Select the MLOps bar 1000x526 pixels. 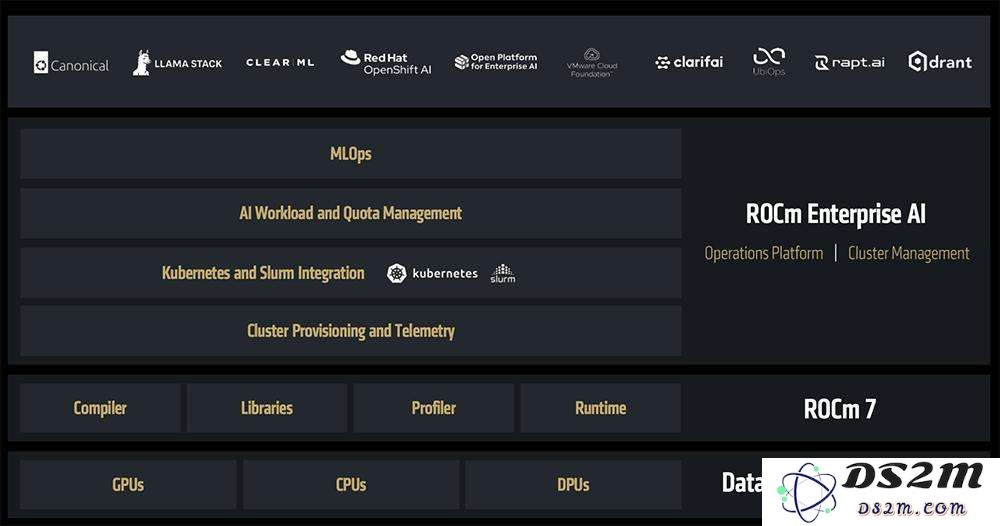[351, 154]
